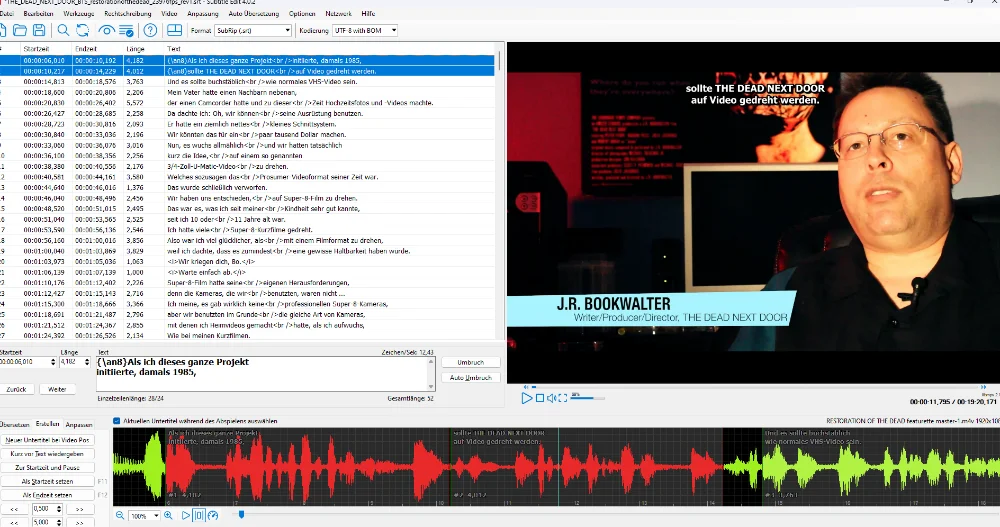1000x527 pixels.
Task: Save the subtitle with floppy disk icon
Action: tap(39, 30)
